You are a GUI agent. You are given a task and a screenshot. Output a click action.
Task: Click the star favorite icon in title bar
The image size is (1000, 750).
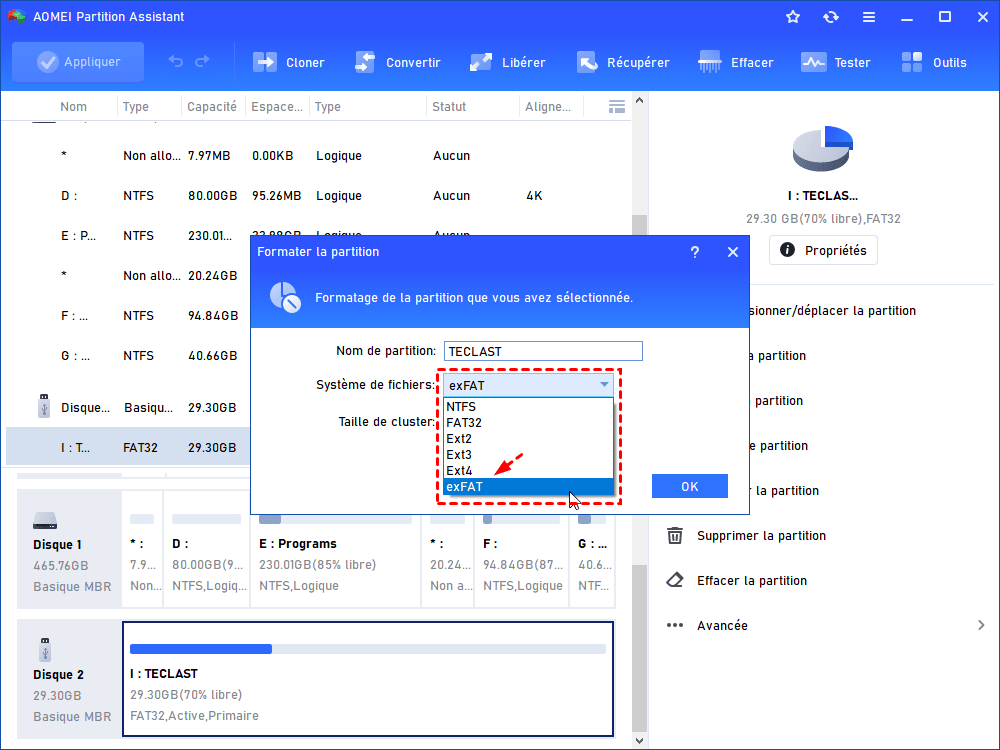793,17
